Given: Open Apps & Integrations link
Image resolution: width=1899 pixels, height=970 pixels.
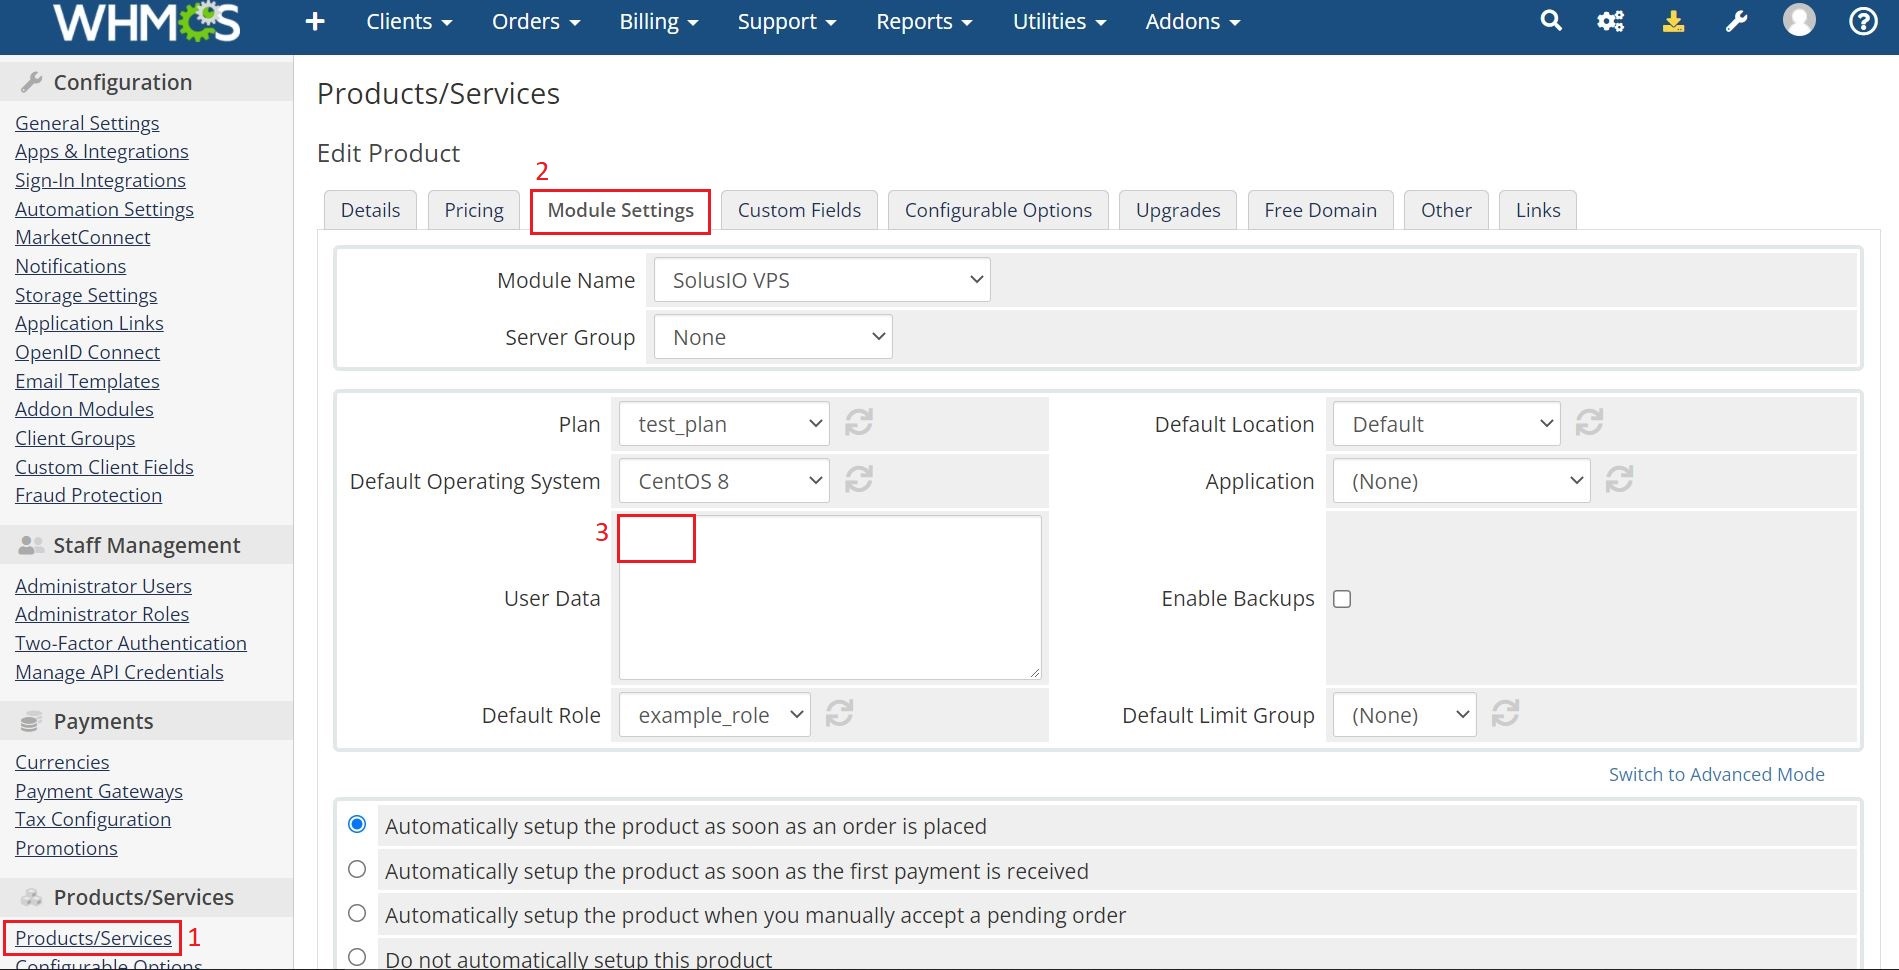Looking at the screenshot, I should tap(102, 151).
